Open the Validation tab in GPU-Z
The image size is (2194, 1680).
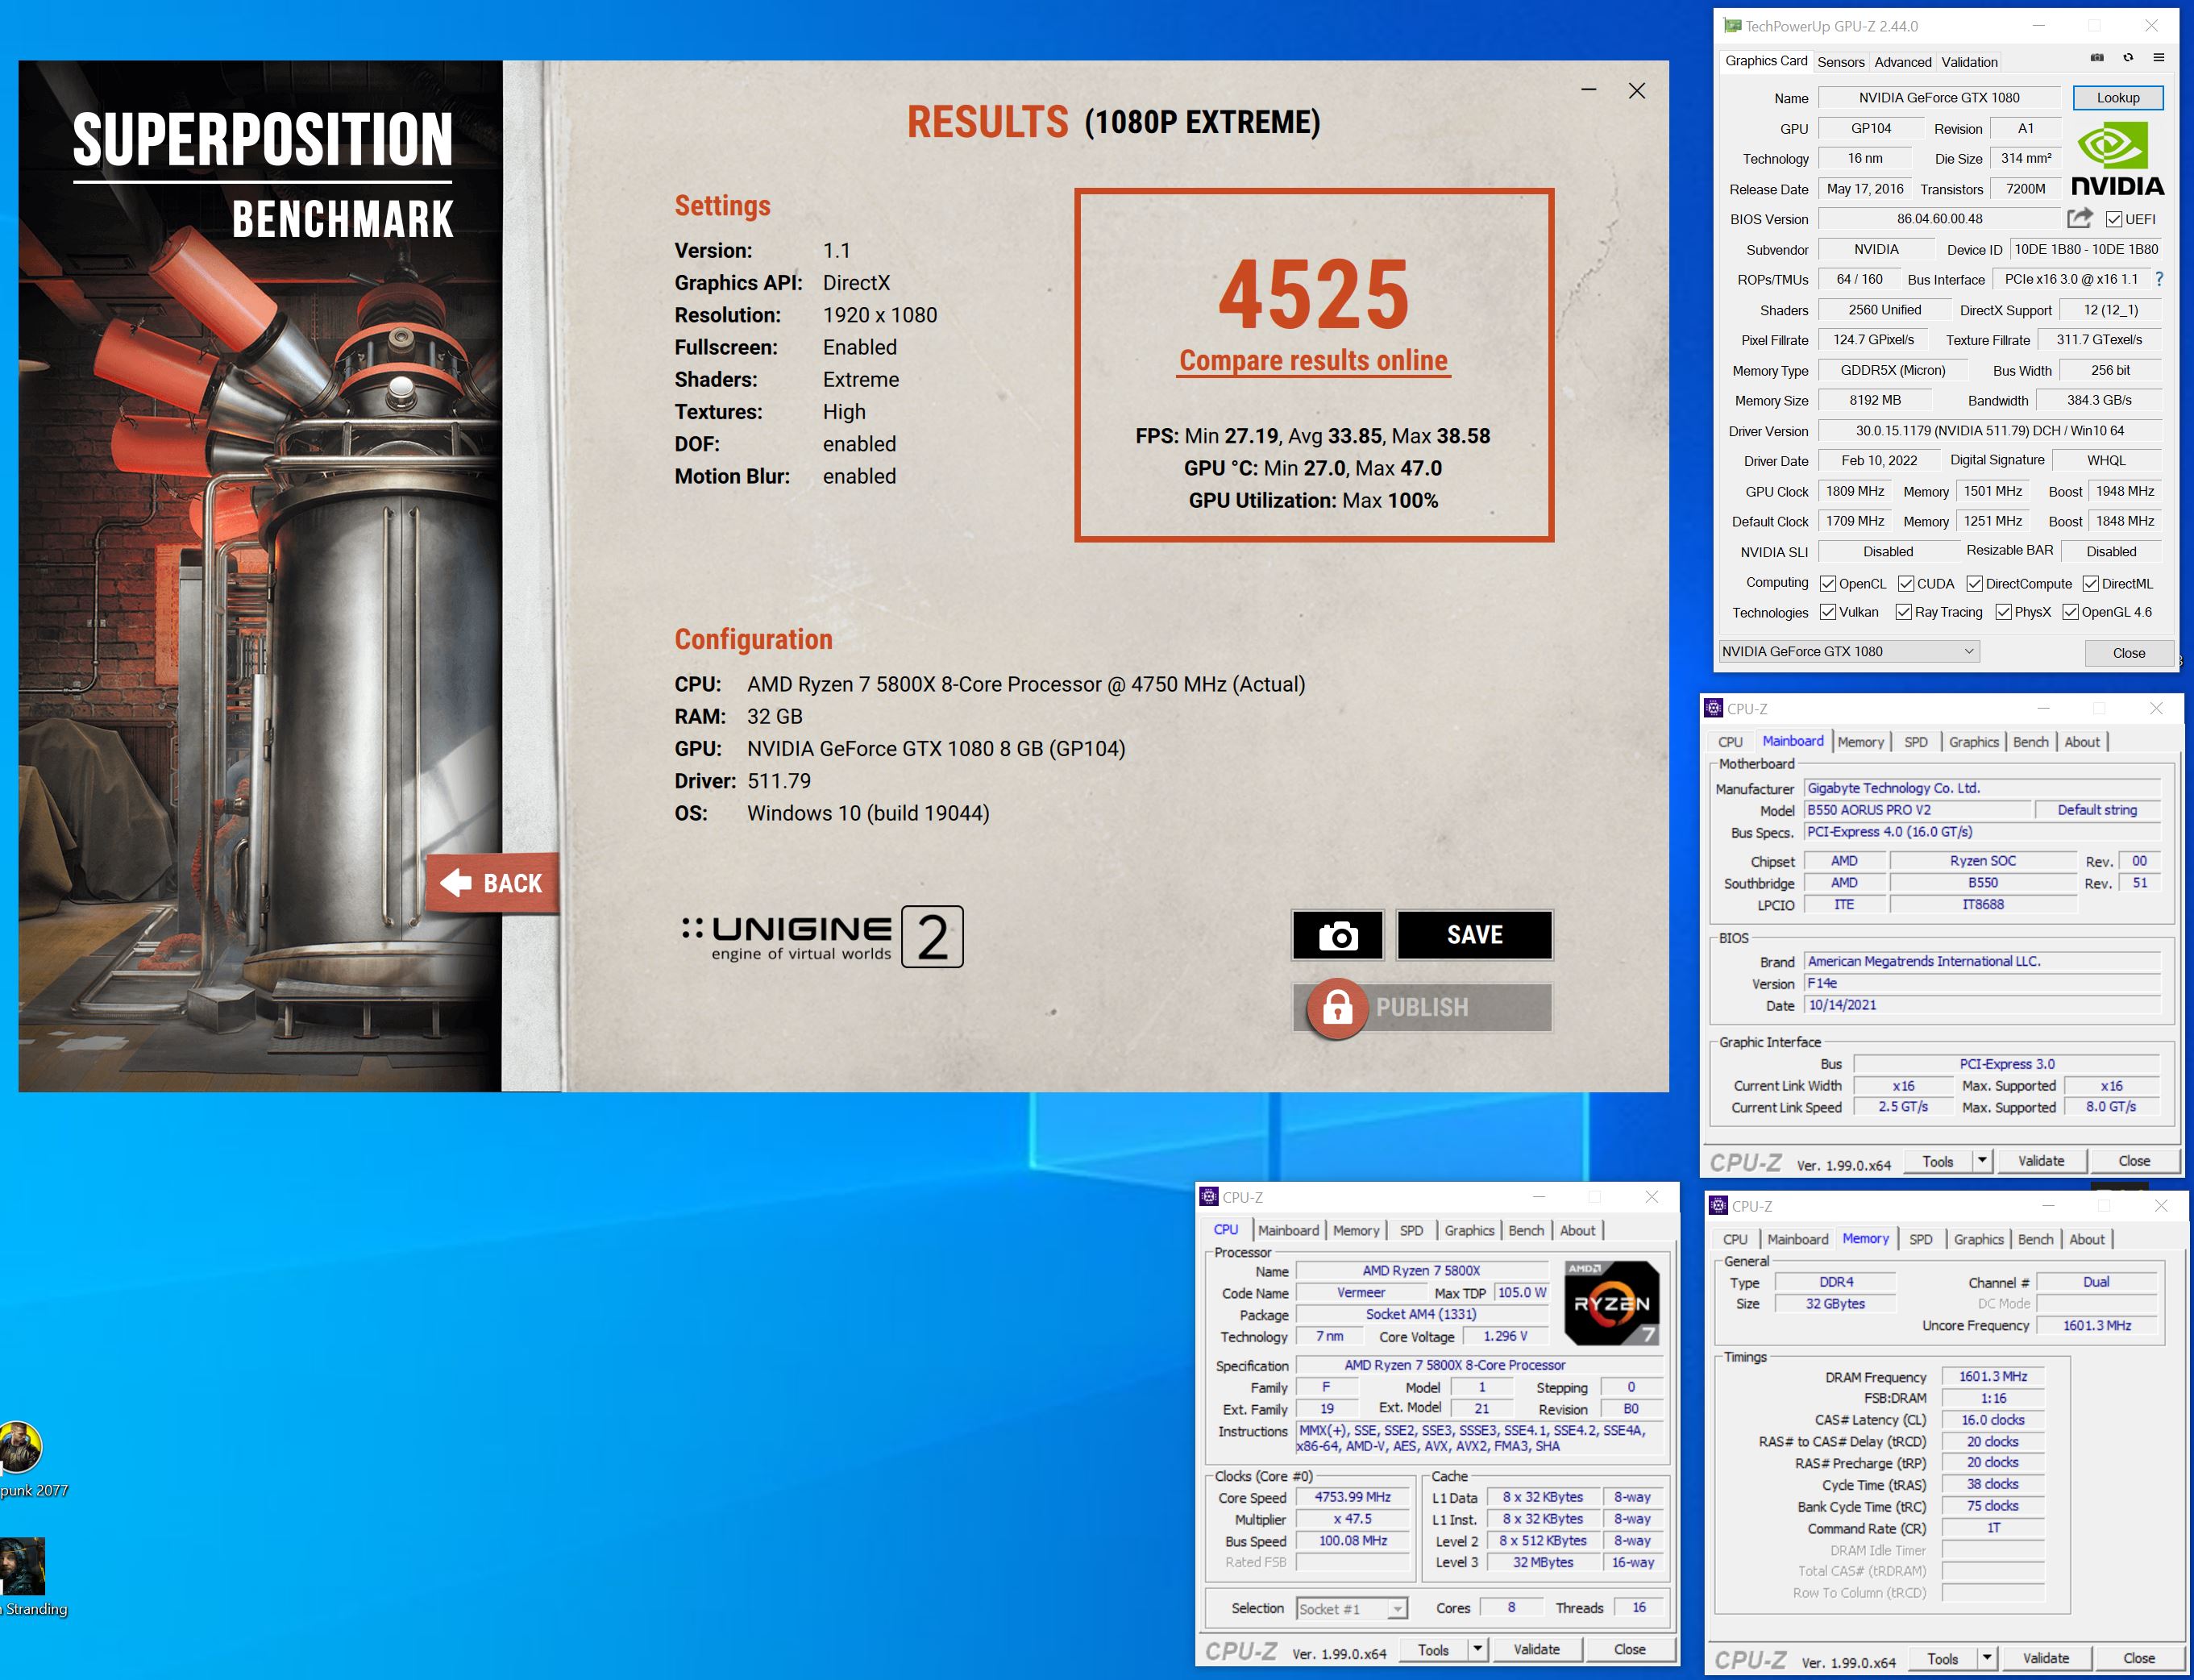coord(1969,62)
